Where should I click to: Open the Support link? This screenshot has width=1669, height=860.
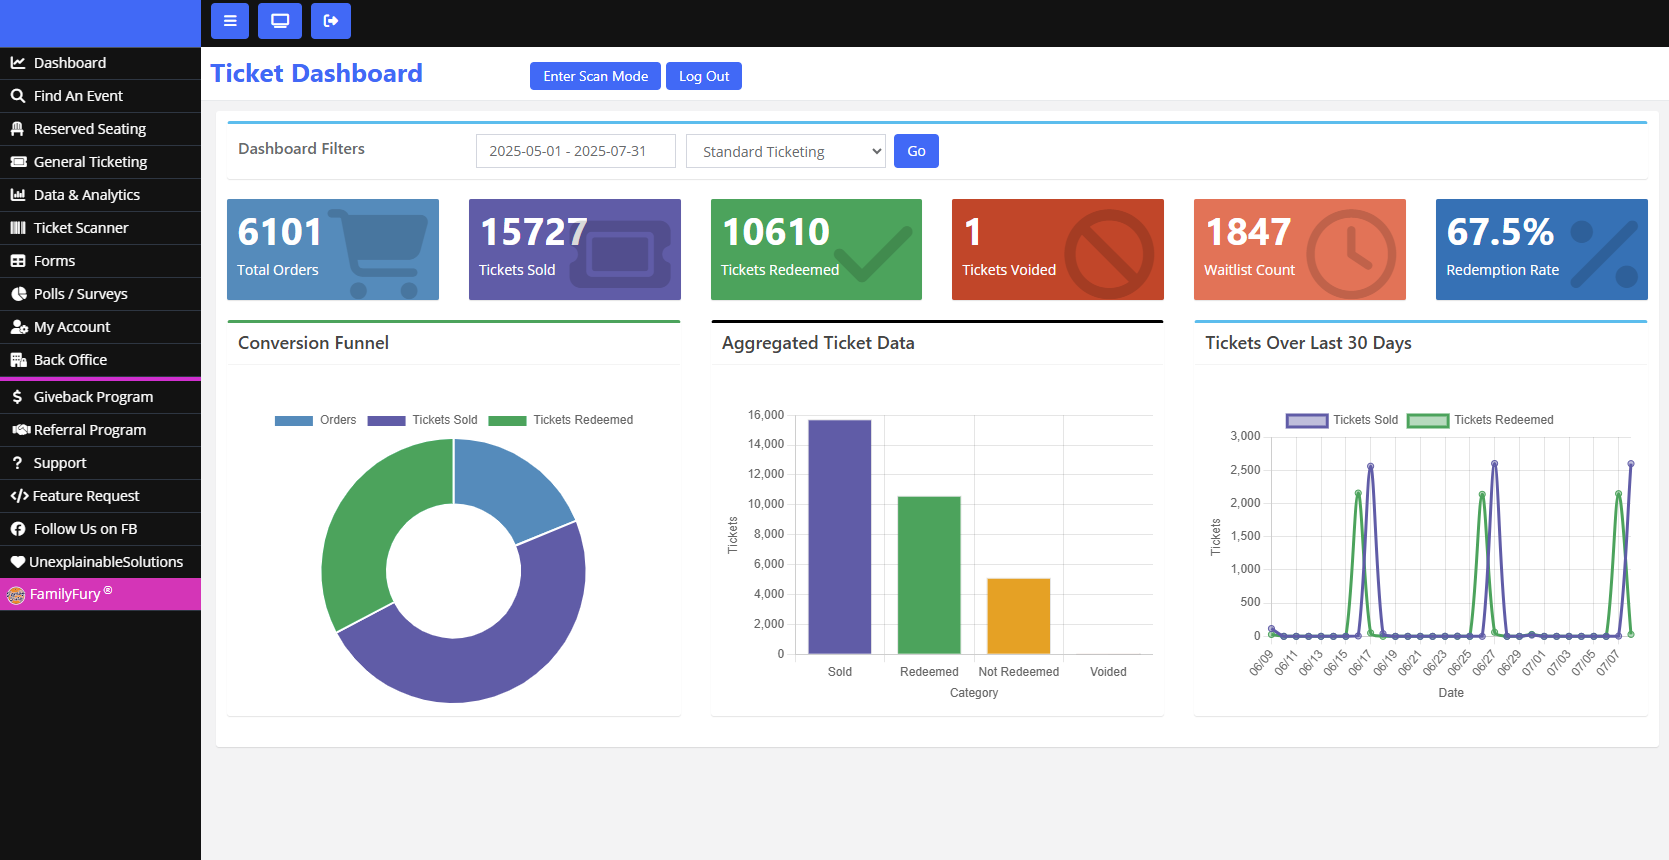pos(100,463)
